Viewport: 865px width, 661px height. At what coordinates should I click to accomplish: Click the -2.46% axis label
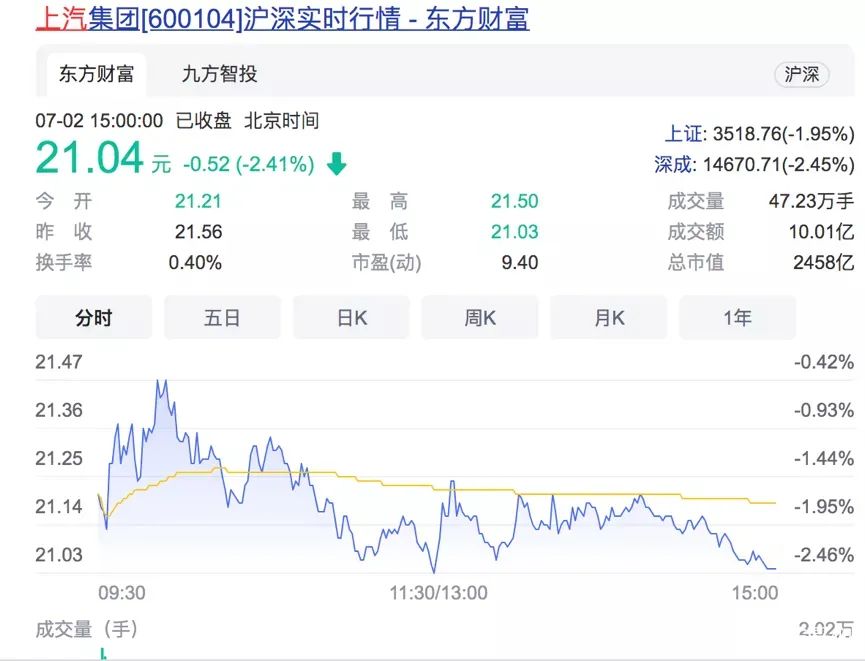pos(824,554)
